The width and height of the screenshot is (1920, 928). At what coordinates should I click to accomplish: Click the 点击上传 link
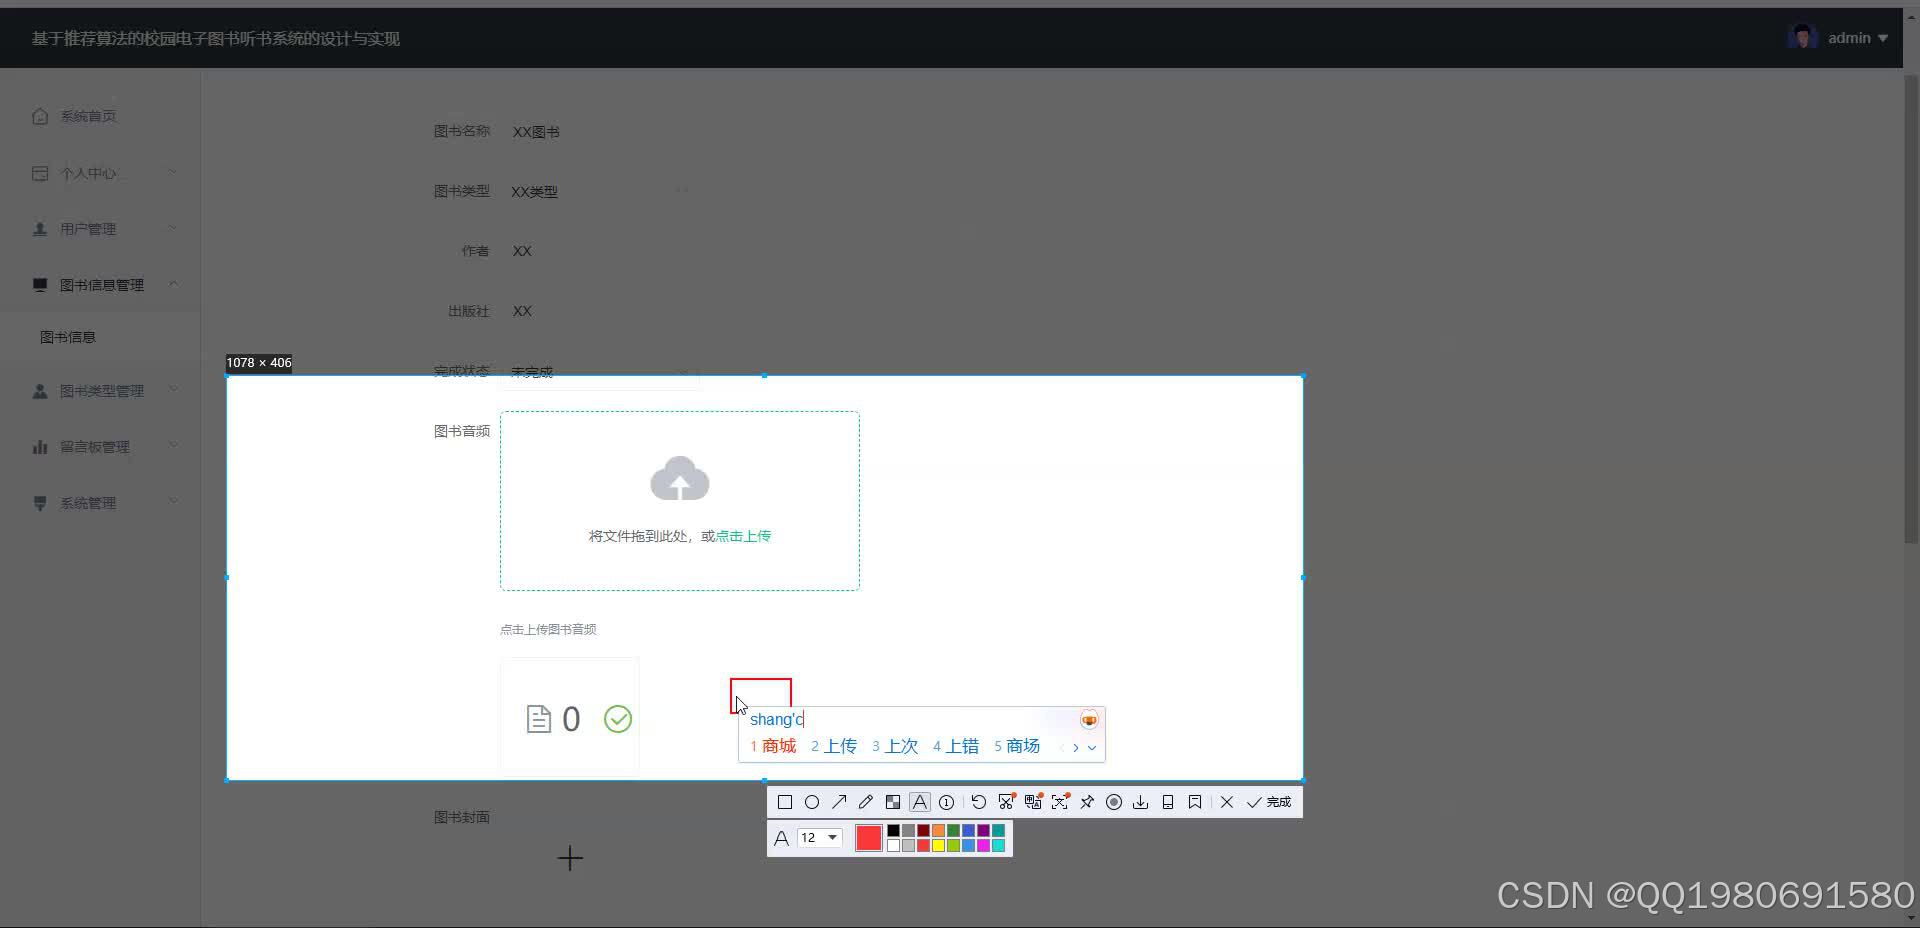tap(743, 536)
